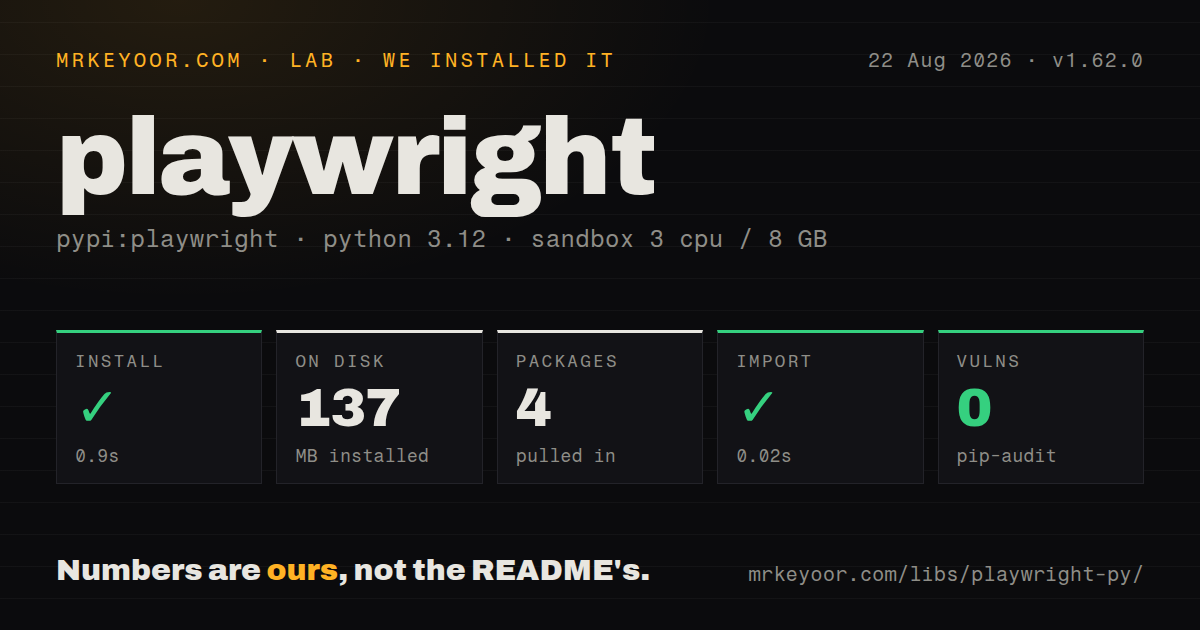Click the green checkmark in the INSTALL card

click(96, 408)
